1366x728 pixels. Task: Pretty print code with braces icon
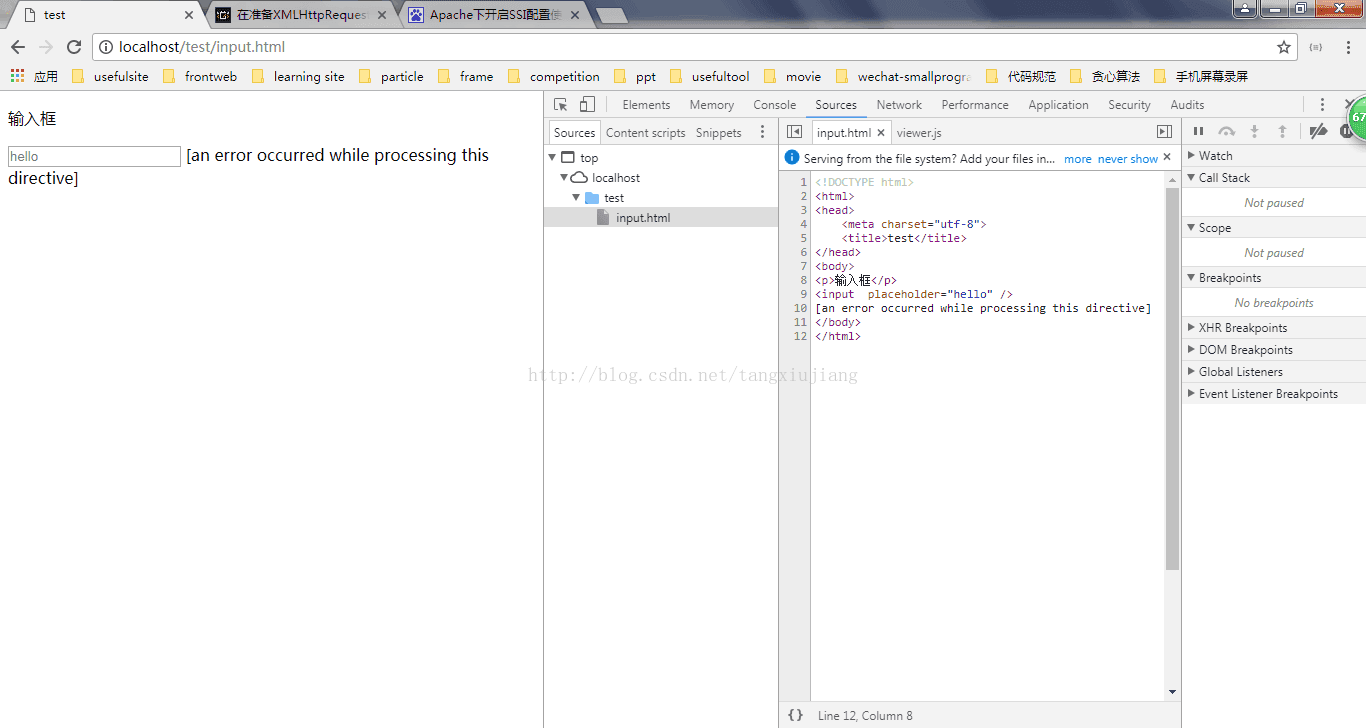[795, 715]
